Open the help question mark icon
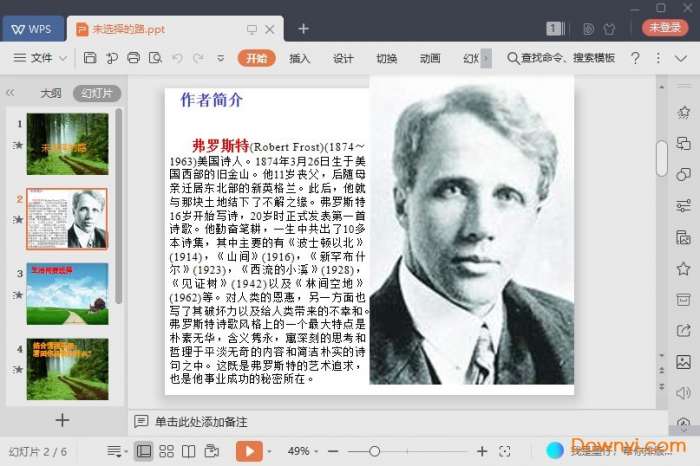Image resolution: width=700 pixels, height=466 pixels. point(635,58)
